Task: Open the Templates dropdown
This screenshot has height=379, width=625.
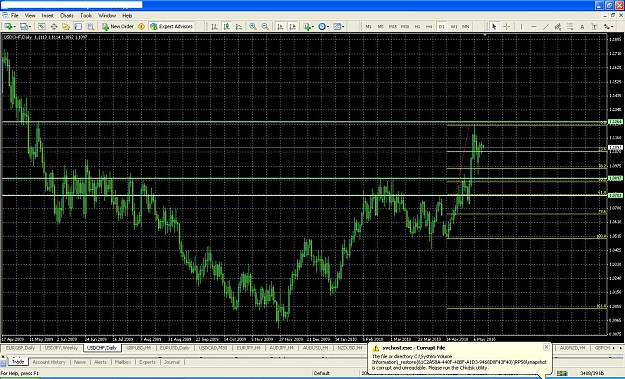Action: (x=339, y=26)
